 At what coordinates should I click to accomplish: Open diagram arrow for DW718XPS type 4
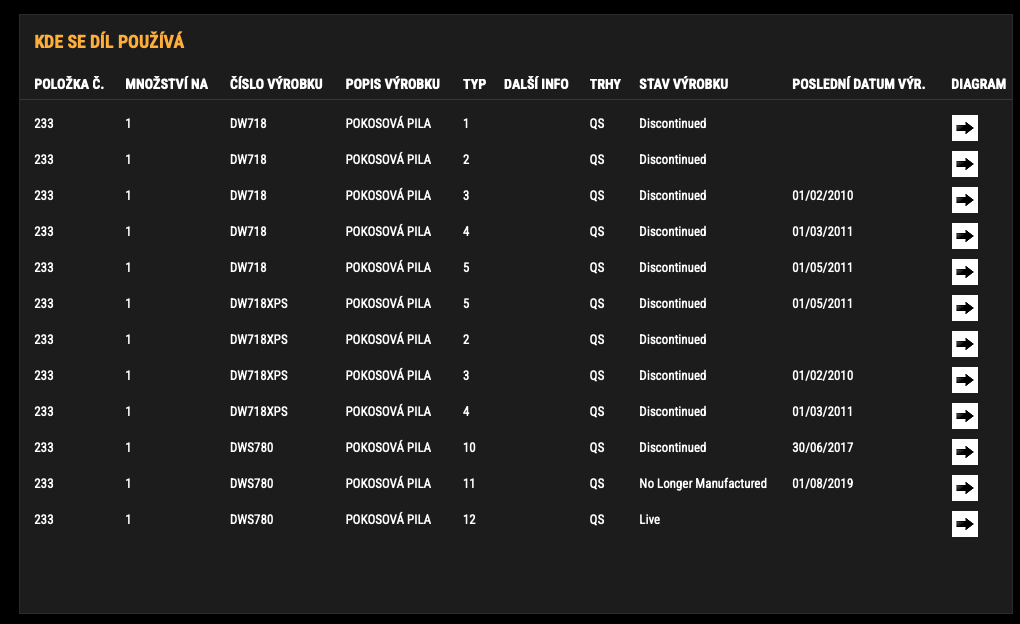point(965,416)
